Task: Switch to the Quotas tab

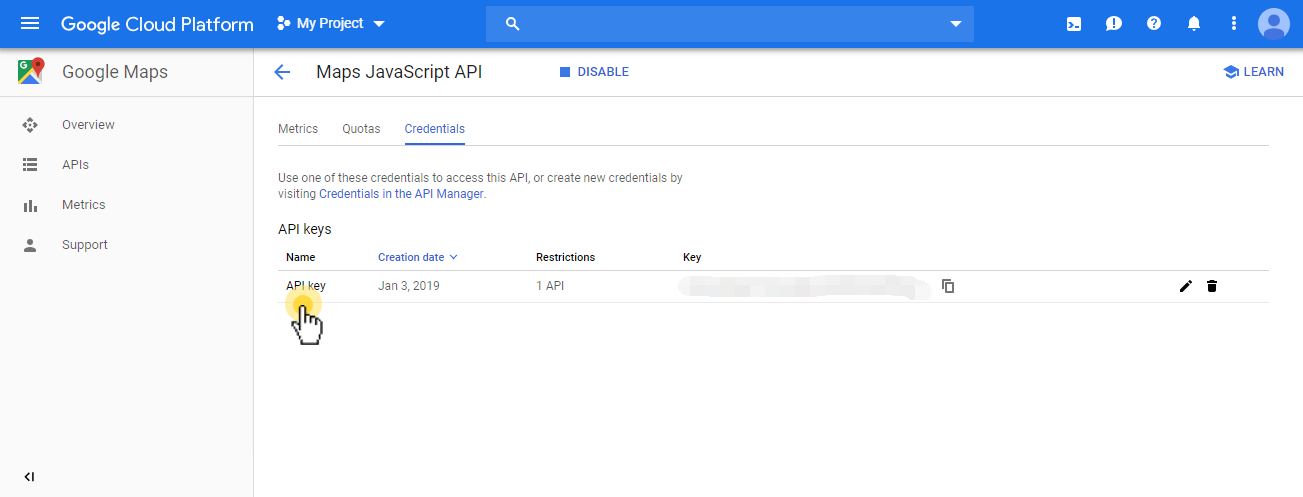Action: pos(361,129)
